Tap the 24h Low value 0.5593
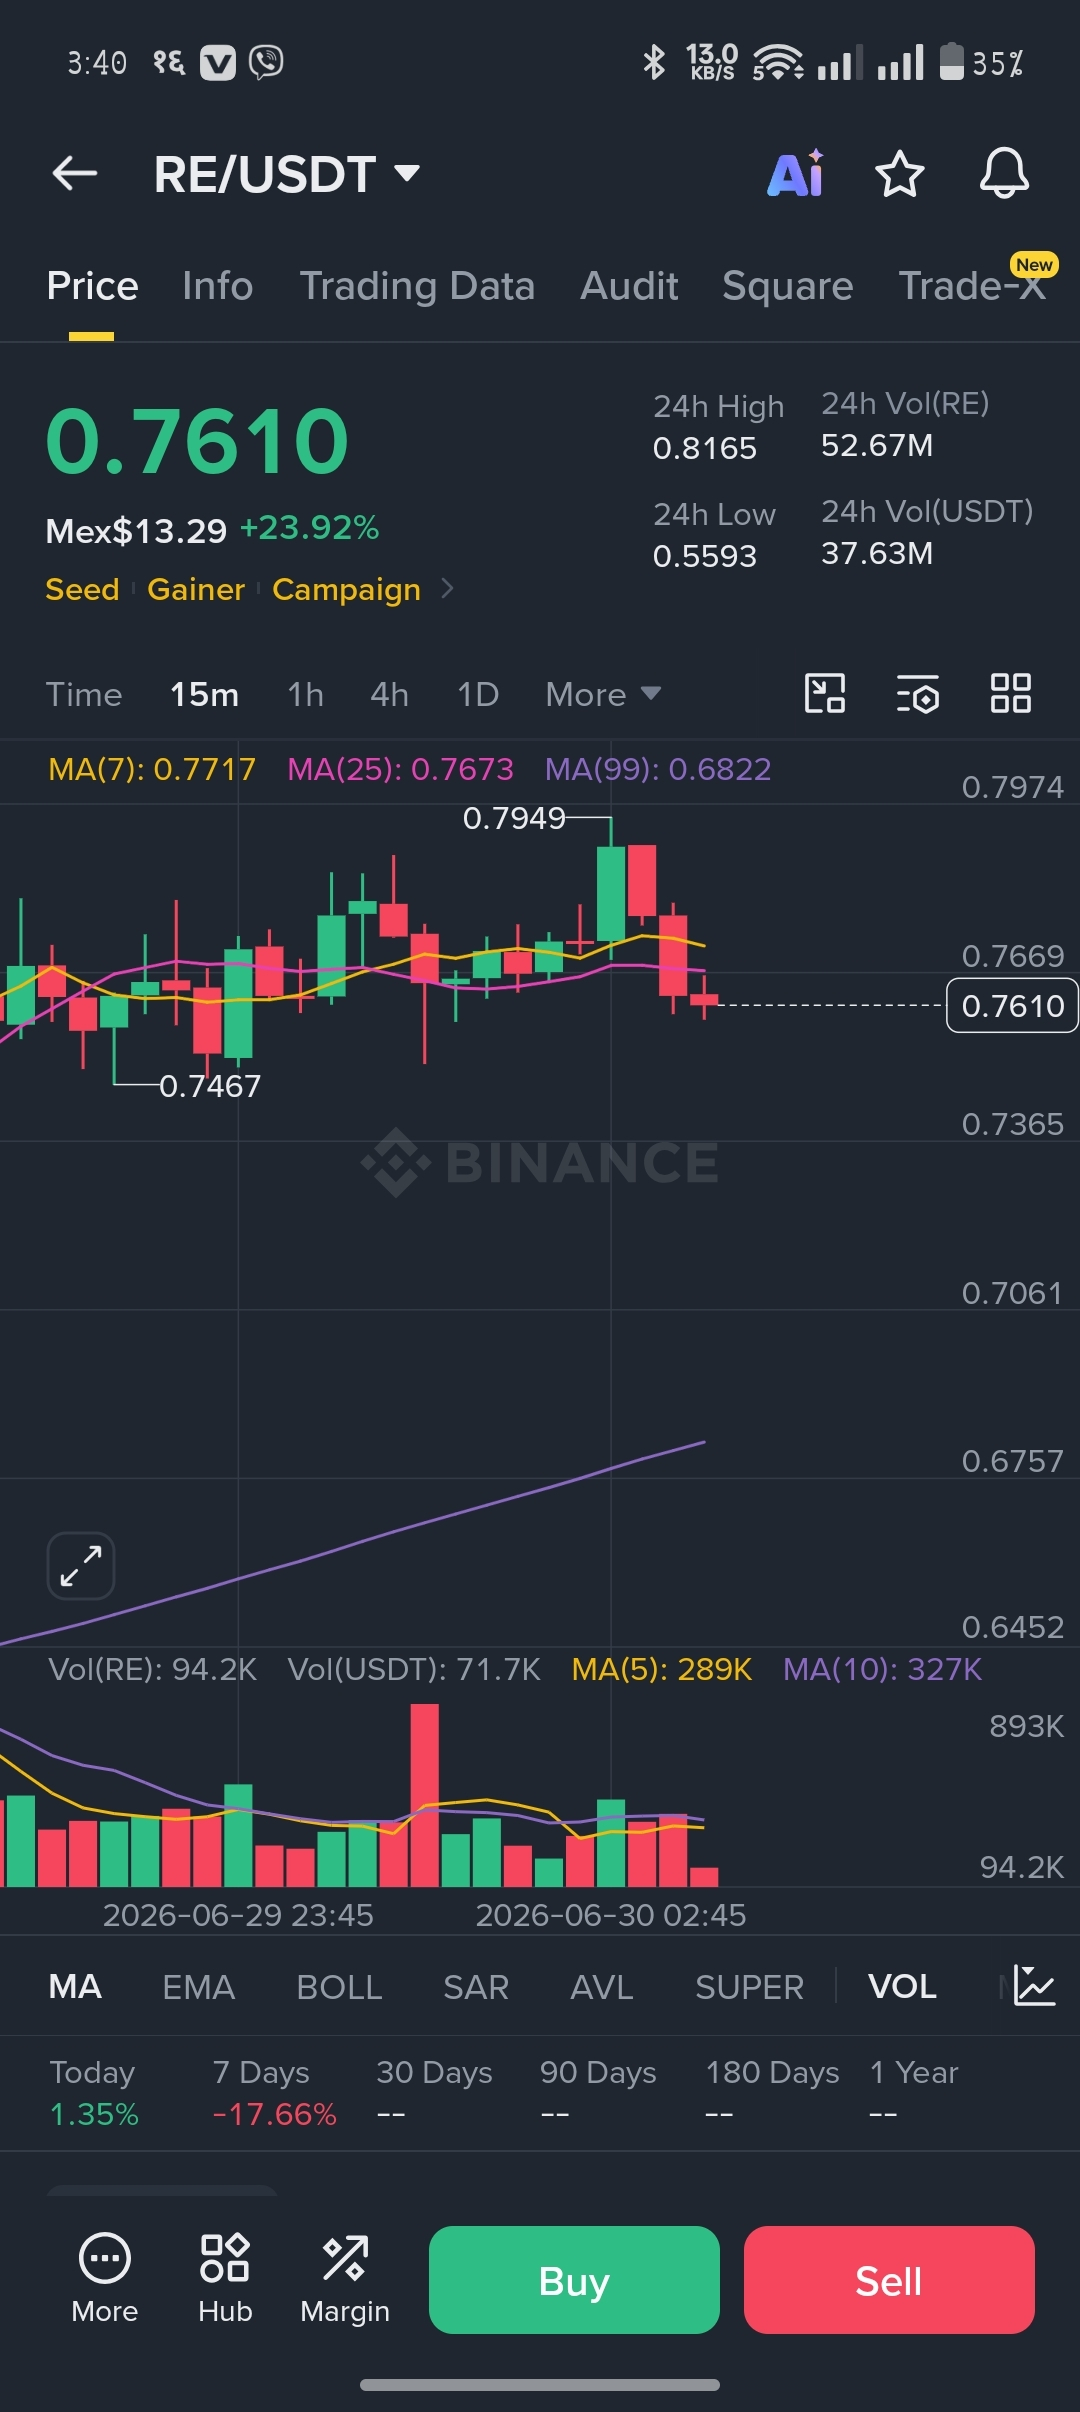This screenshot has height=2412, width=1080. [705, 555]
